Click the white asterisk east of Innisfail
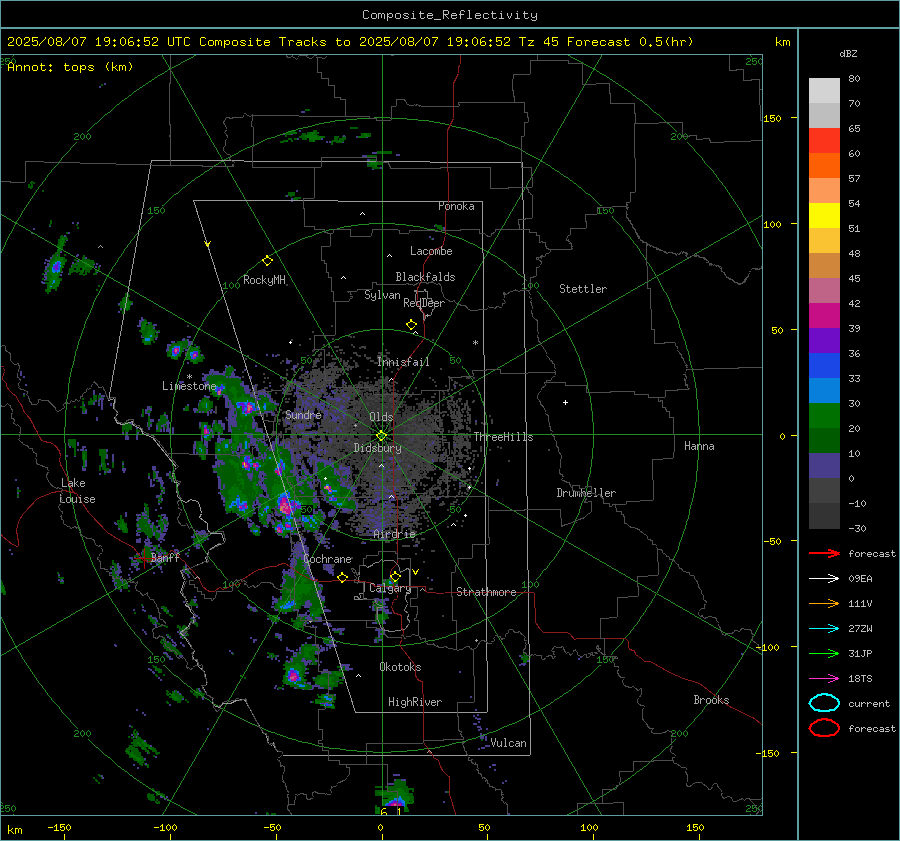 pyautogui.click(x=475, y=343)
